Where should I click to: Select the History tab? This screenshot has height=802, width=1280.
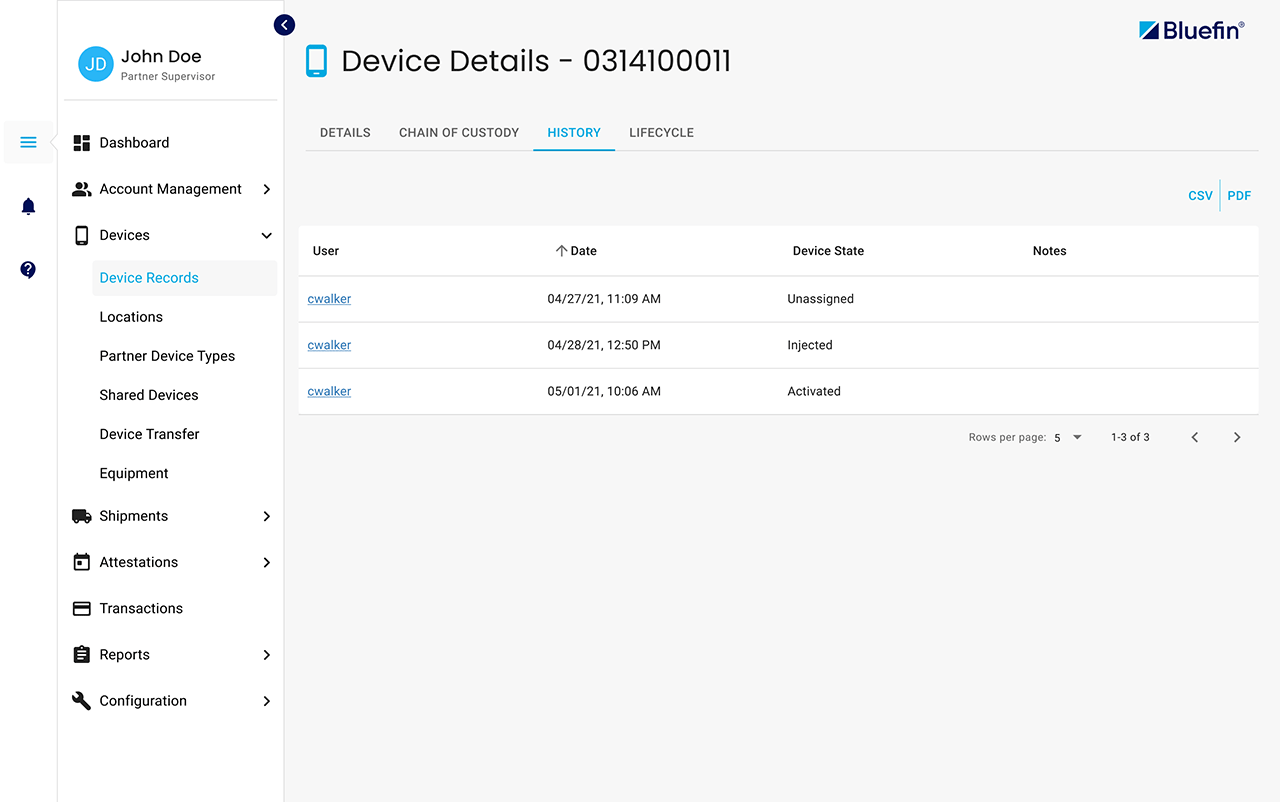574,133
